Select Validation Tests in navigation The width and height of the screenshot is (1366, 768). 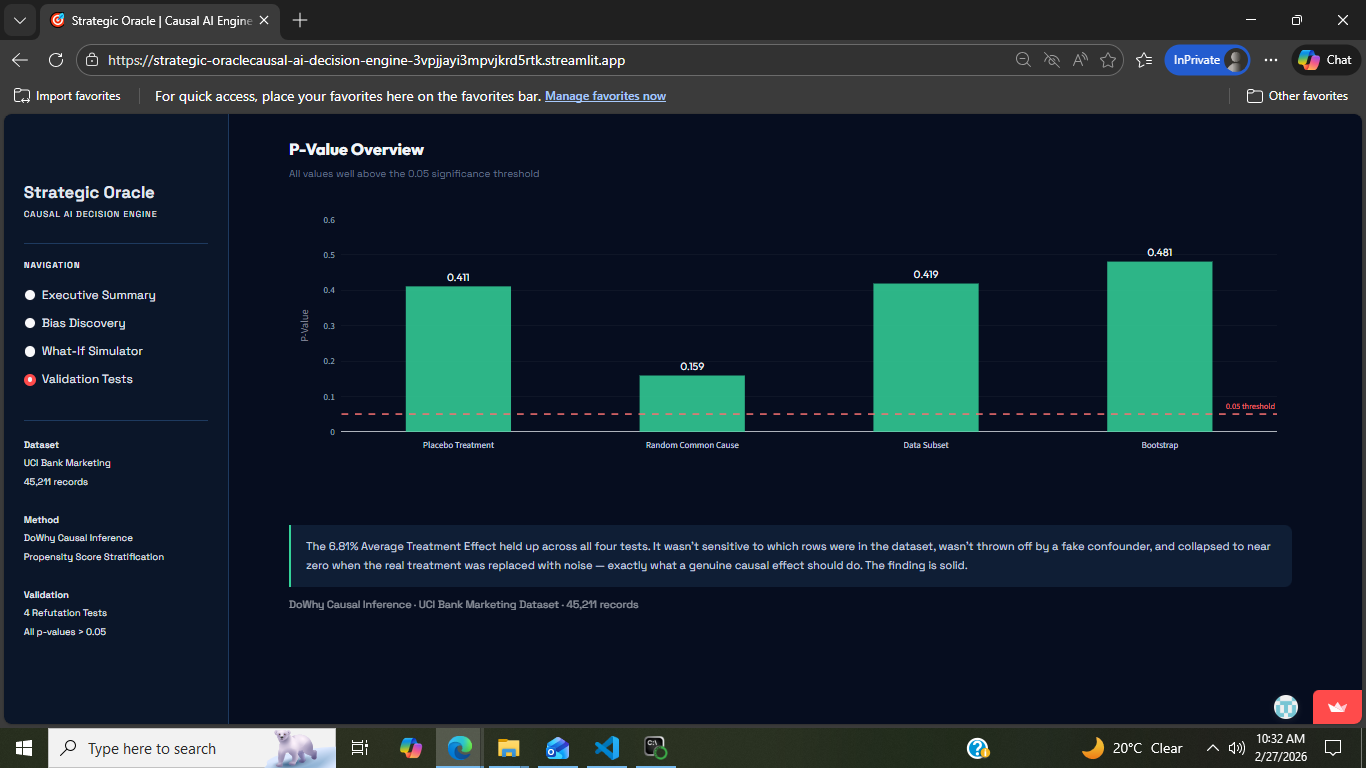pyautogui.click(x=78, y=379)
